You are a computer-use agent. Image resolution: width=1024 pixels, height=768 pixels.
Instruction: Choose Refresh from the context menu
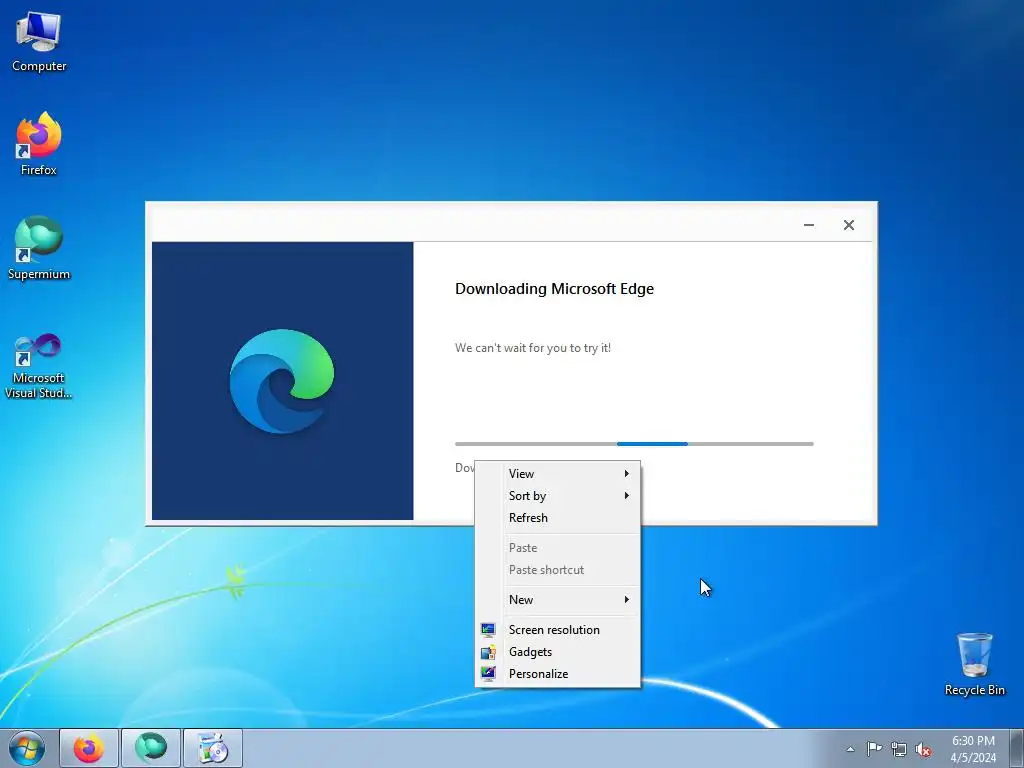click(x=558, y=518)
